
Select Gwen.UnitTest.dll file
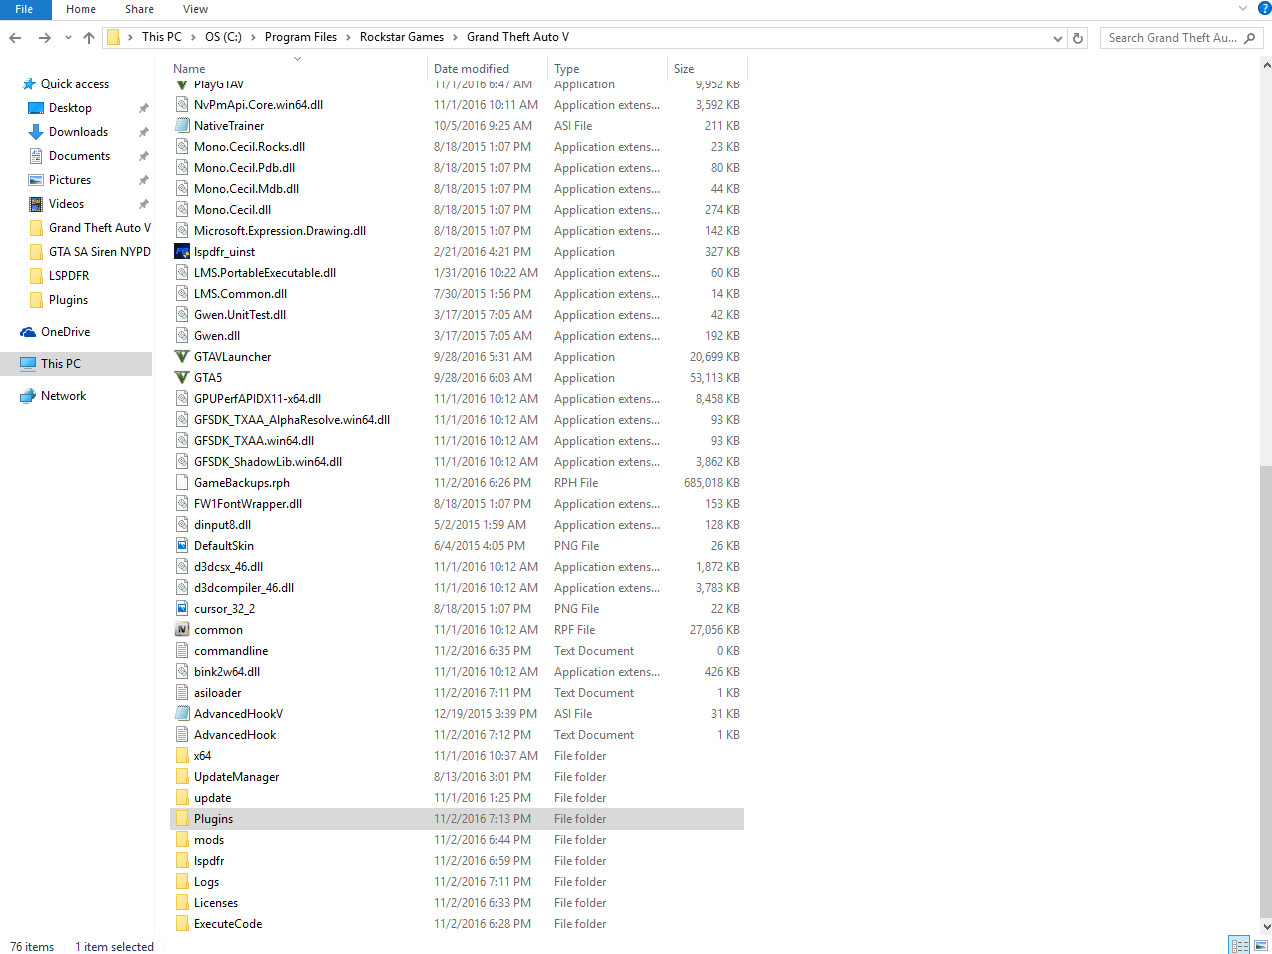pos(240,315)
